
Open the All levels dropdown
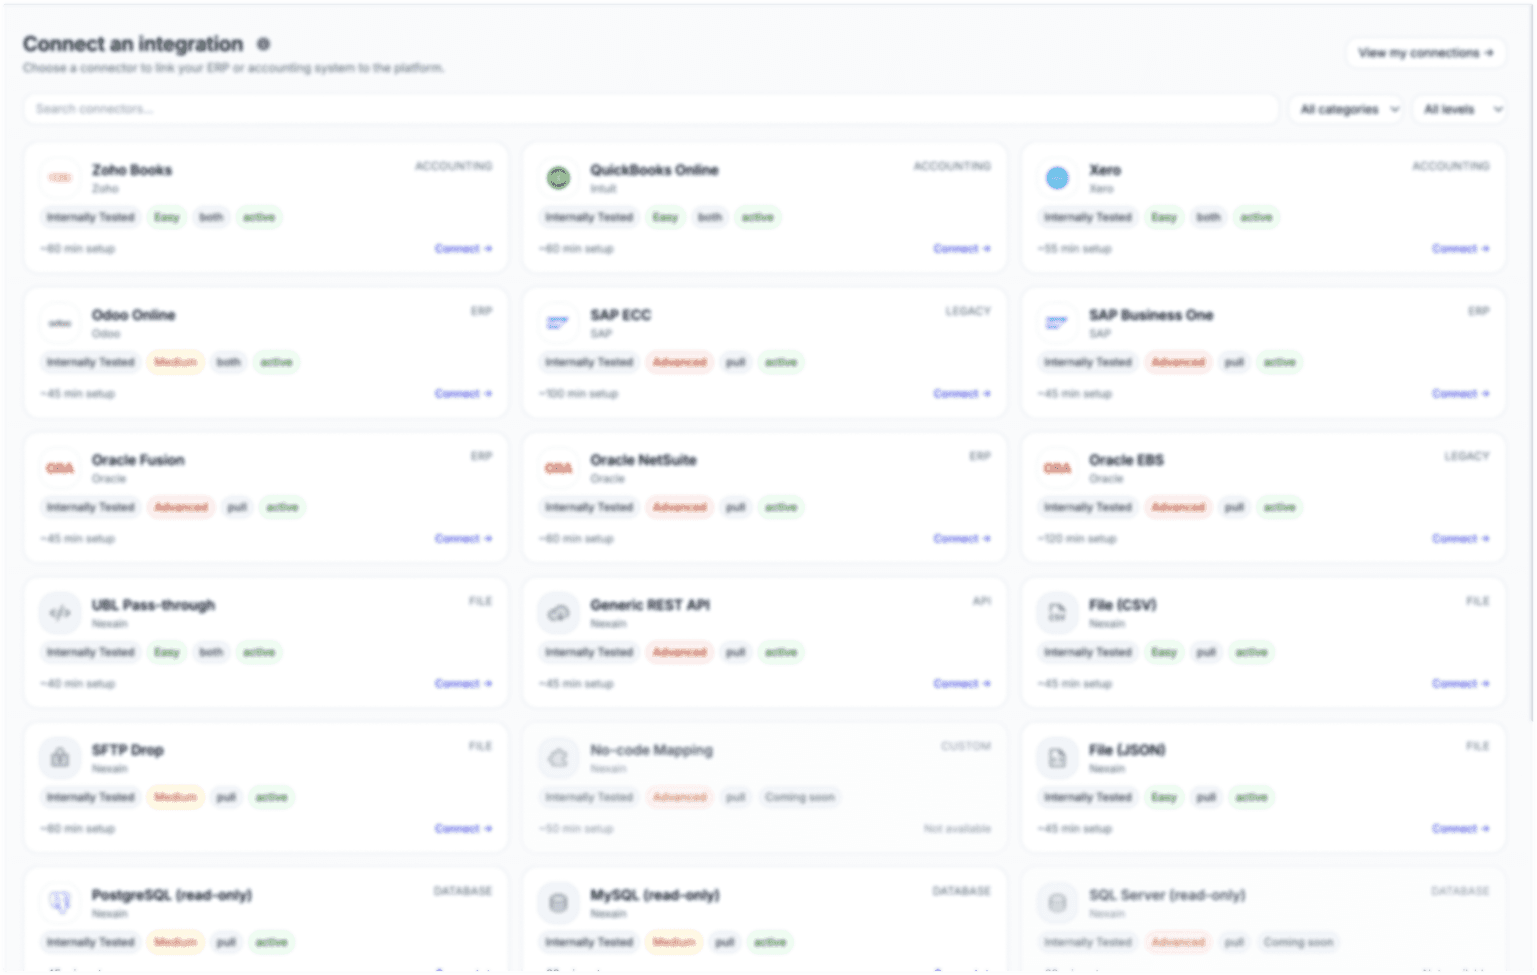1462,109
